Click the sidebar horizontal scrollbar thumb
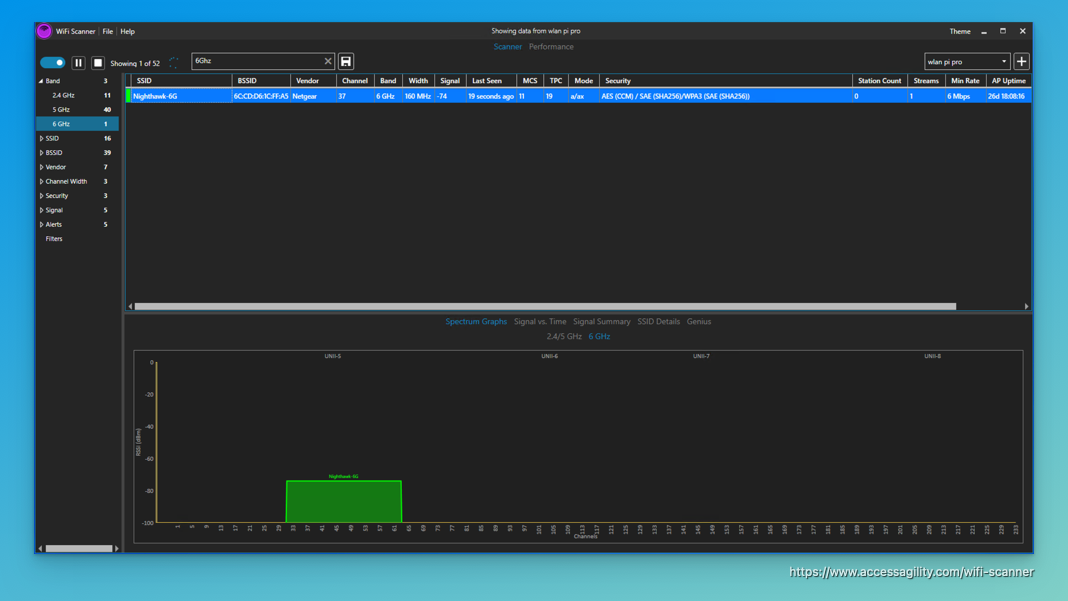 (x=79, y=549)
